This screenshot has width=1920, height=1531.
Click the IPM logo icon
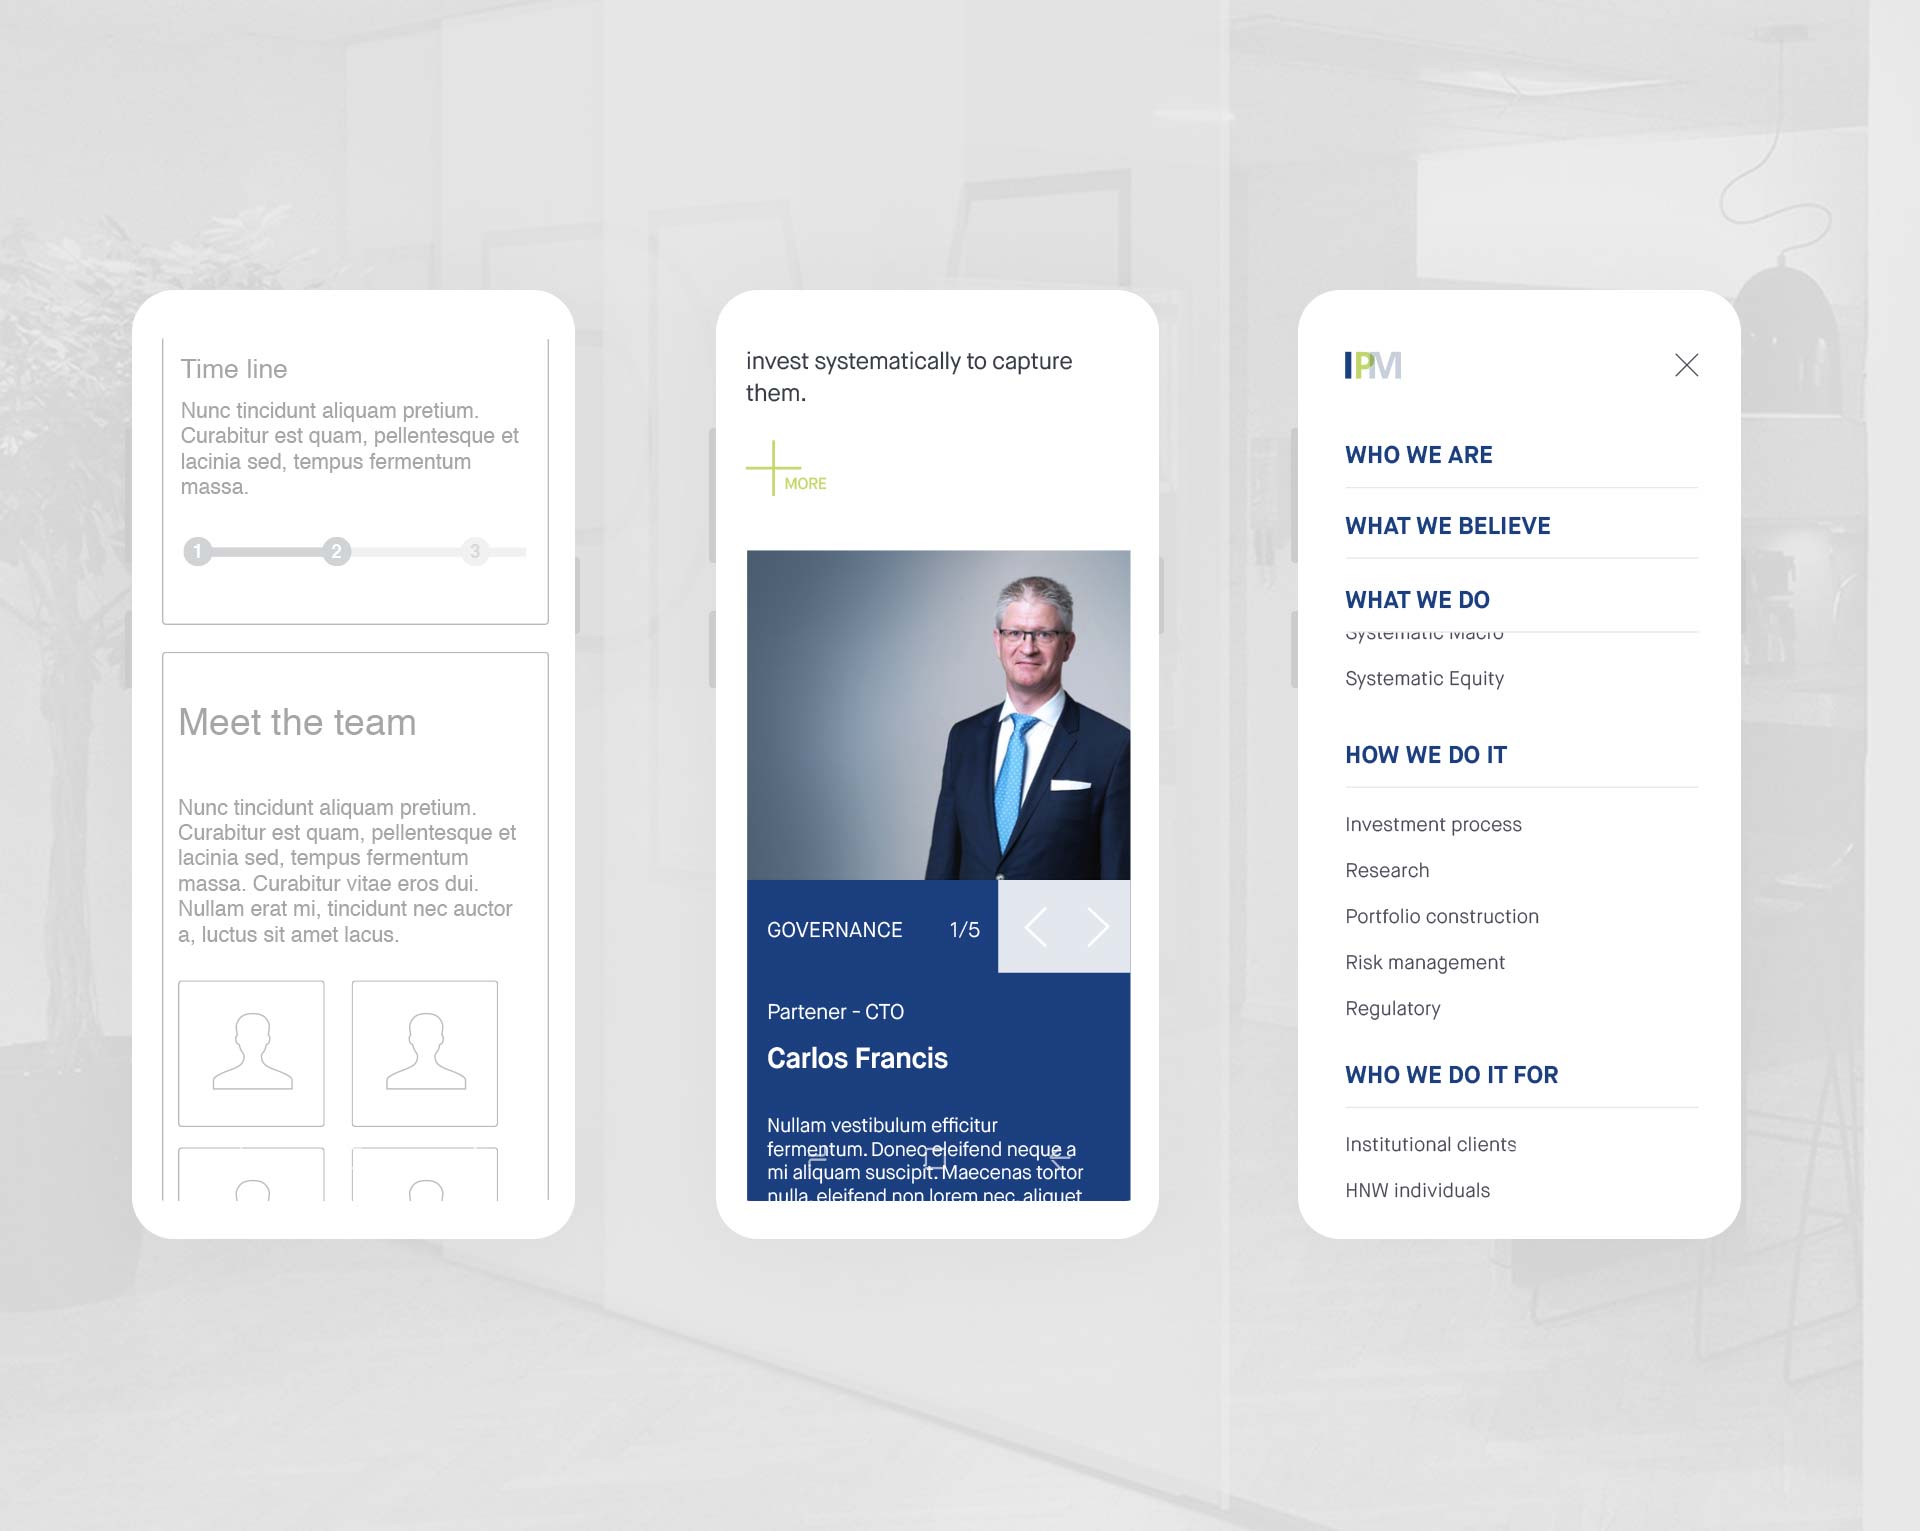point(1373,364)
